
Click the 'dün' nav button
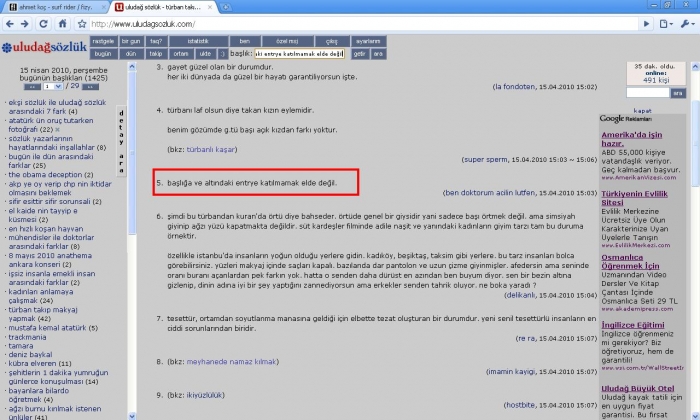pyautogui.click(x=131, y=54)
